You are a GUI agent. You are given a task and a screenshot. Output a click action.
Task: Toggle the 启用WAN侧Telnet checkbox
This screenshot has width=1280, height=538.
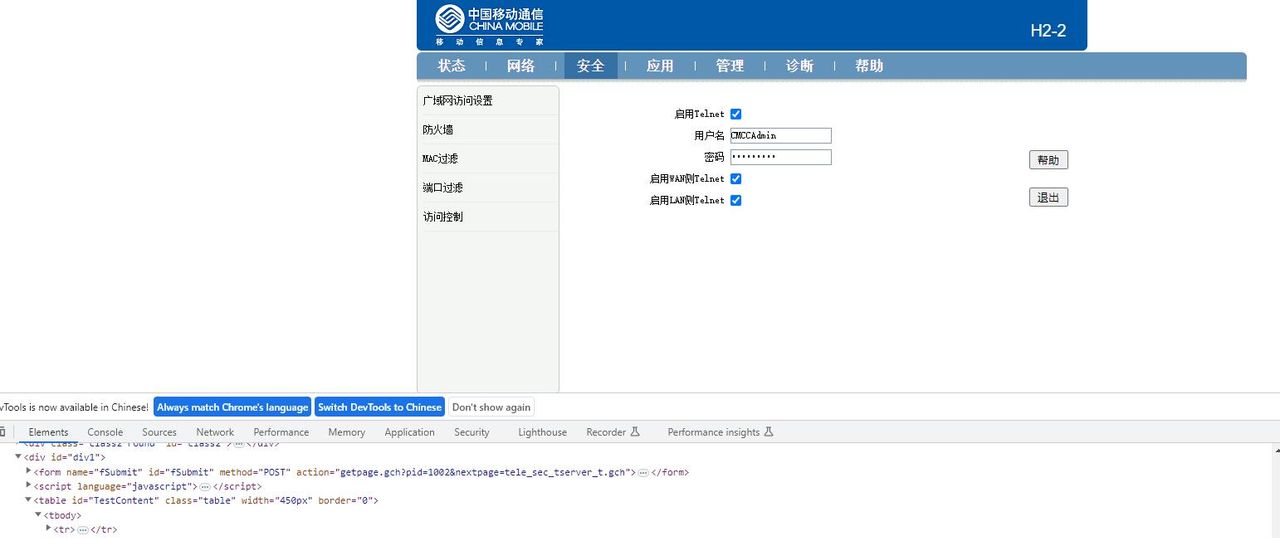(736, 179)
